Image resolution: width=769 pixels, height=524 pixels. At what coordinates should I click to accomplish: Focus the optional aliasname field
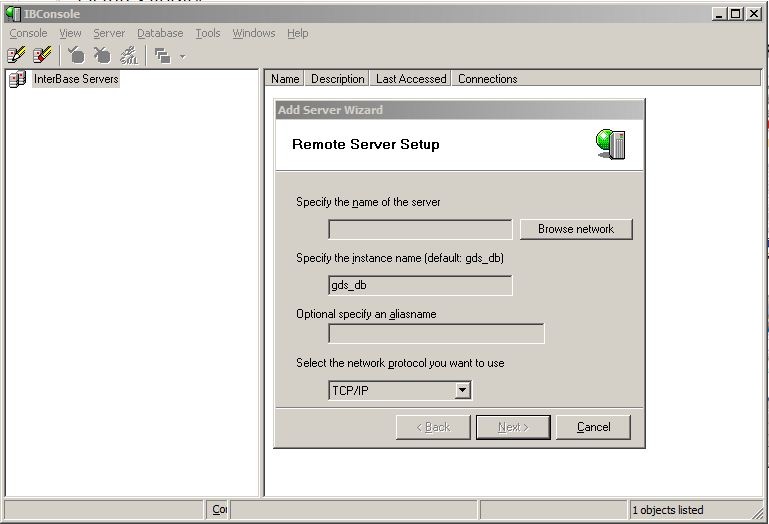coord(436,334)
